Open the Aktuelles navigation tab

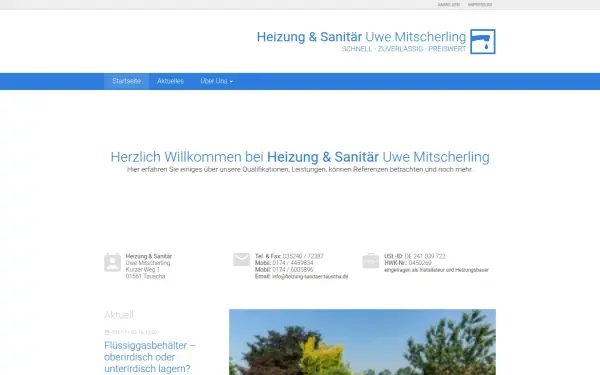click(x=170, y=81)
